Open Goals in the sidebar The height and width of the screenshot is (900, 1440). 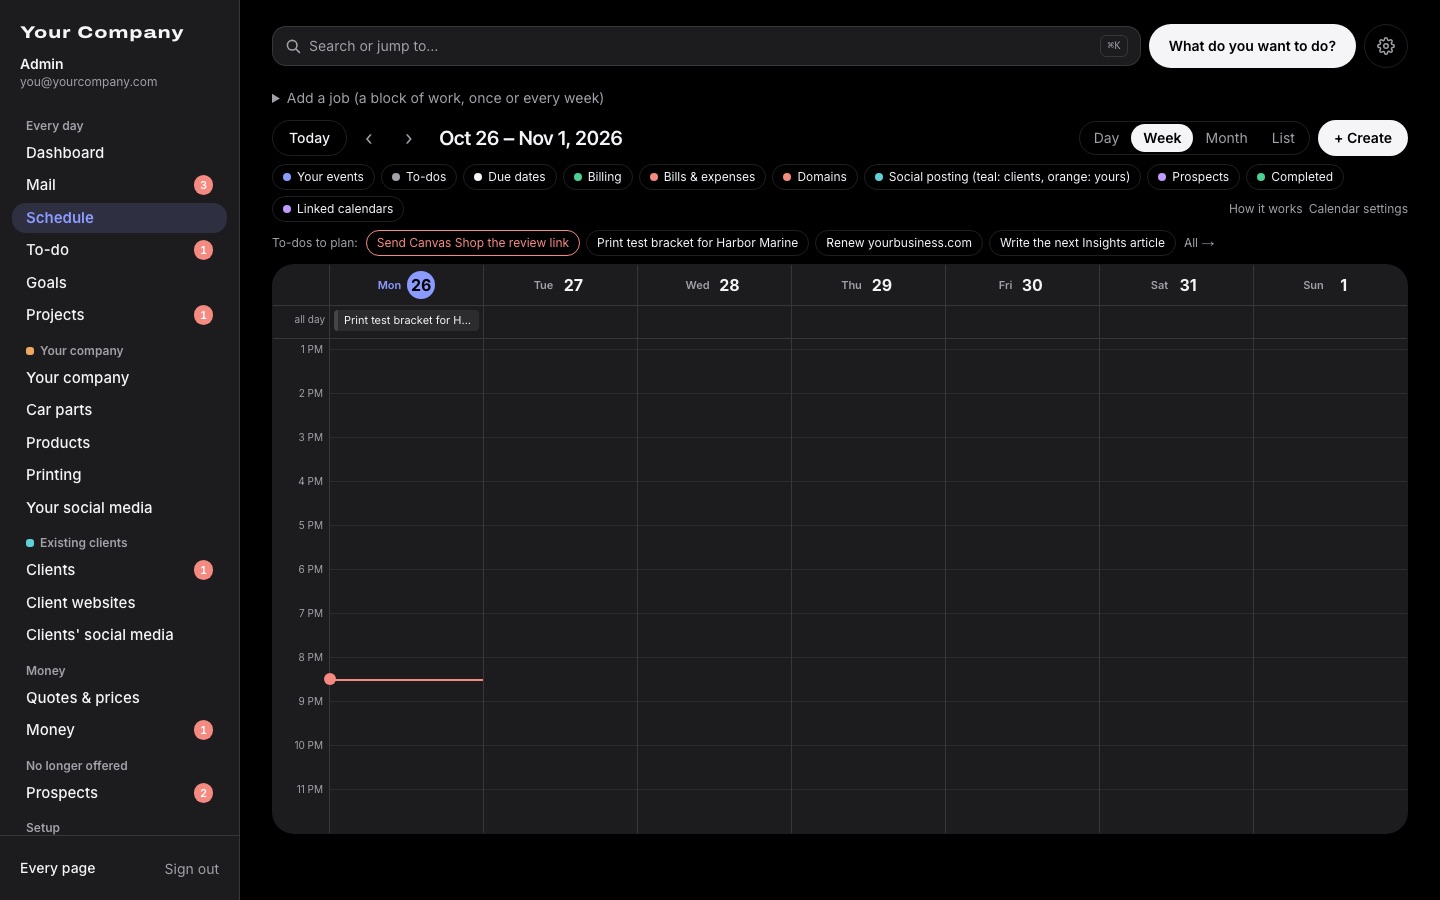point(119,283)
